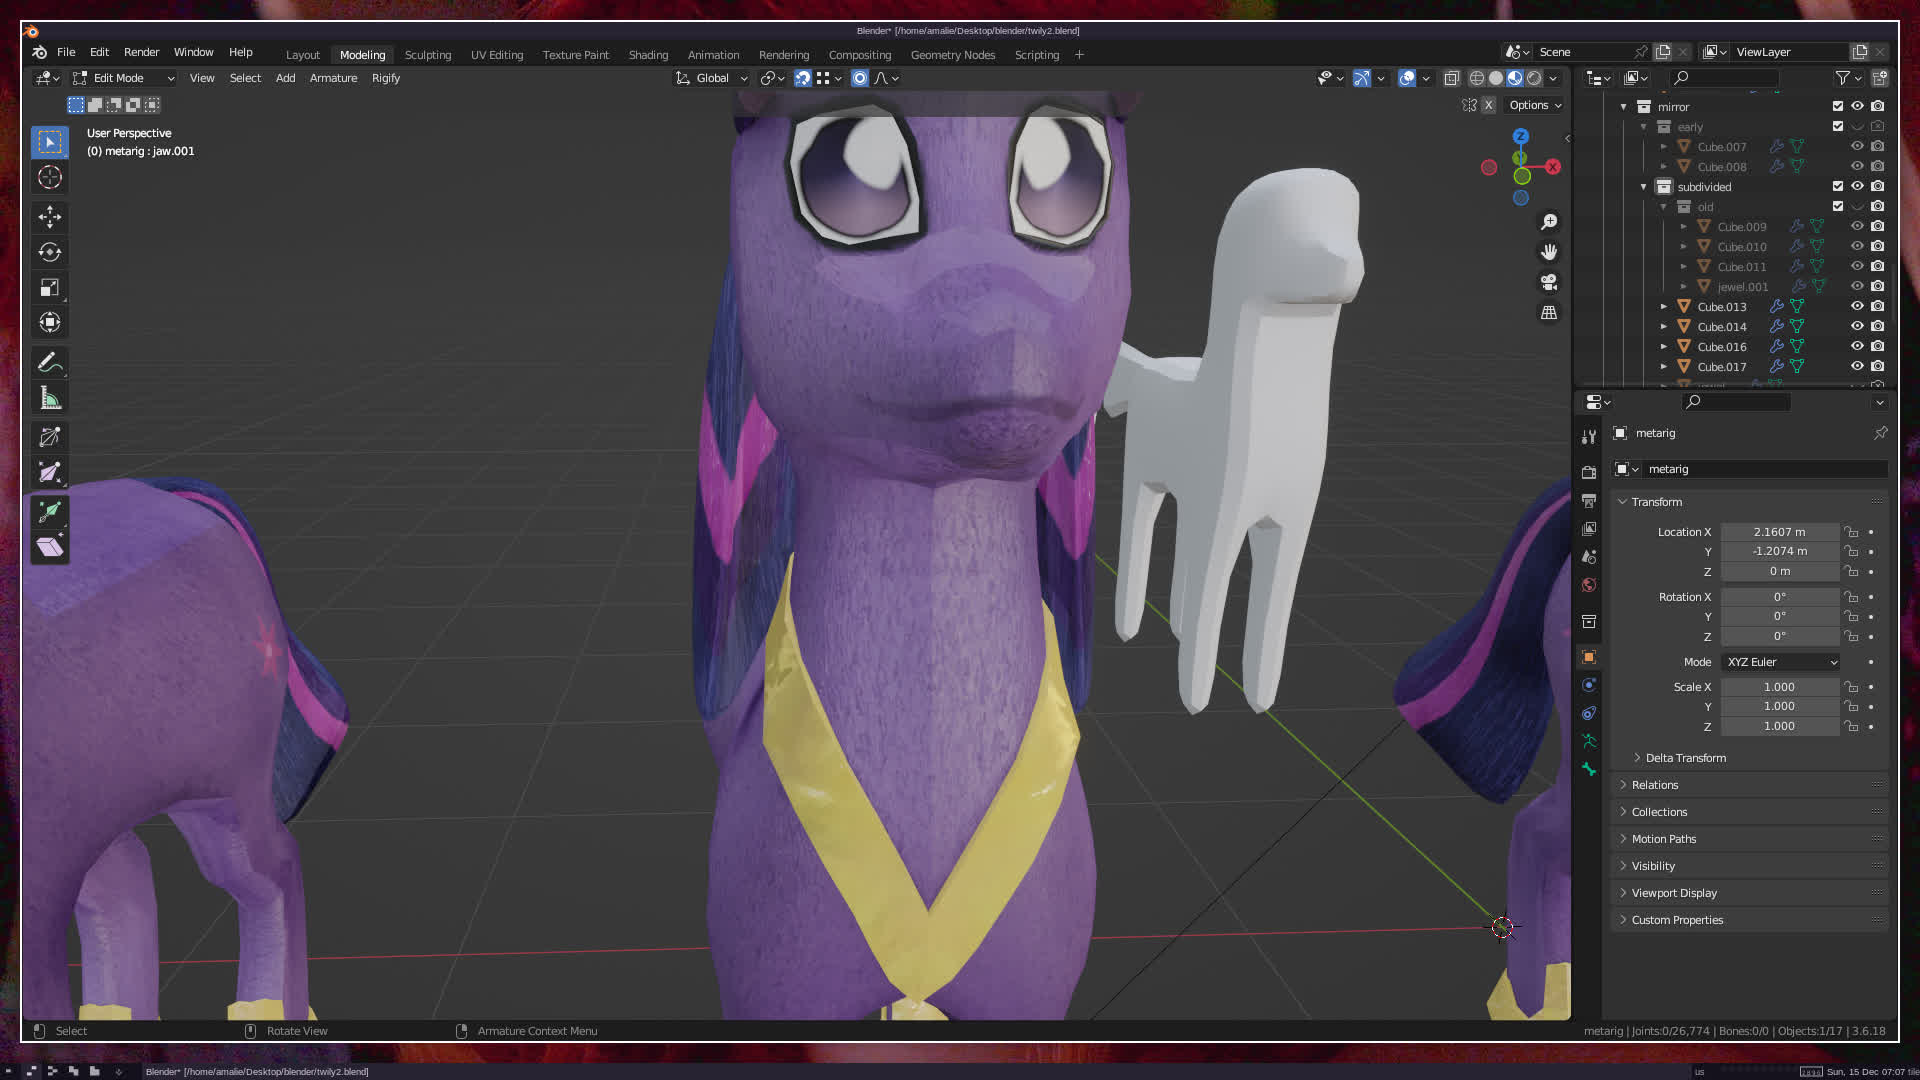Screen dimensions: 1920x1080
Task: Toggle camera view icon in viewport
Action: tap(1549, 282)
